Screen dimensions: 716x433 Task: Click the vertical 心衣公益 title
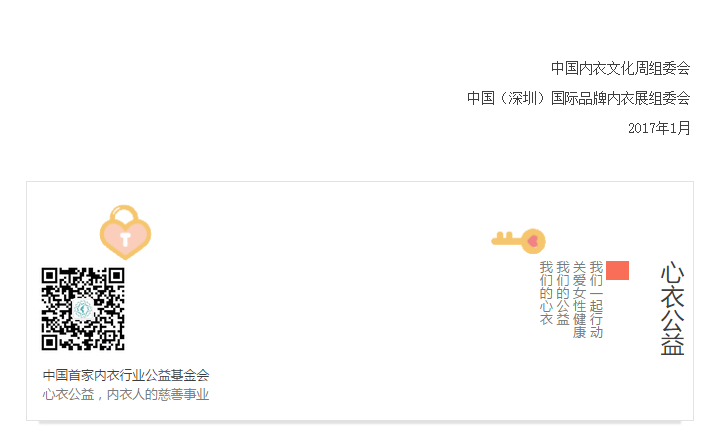tap(672, 308)
